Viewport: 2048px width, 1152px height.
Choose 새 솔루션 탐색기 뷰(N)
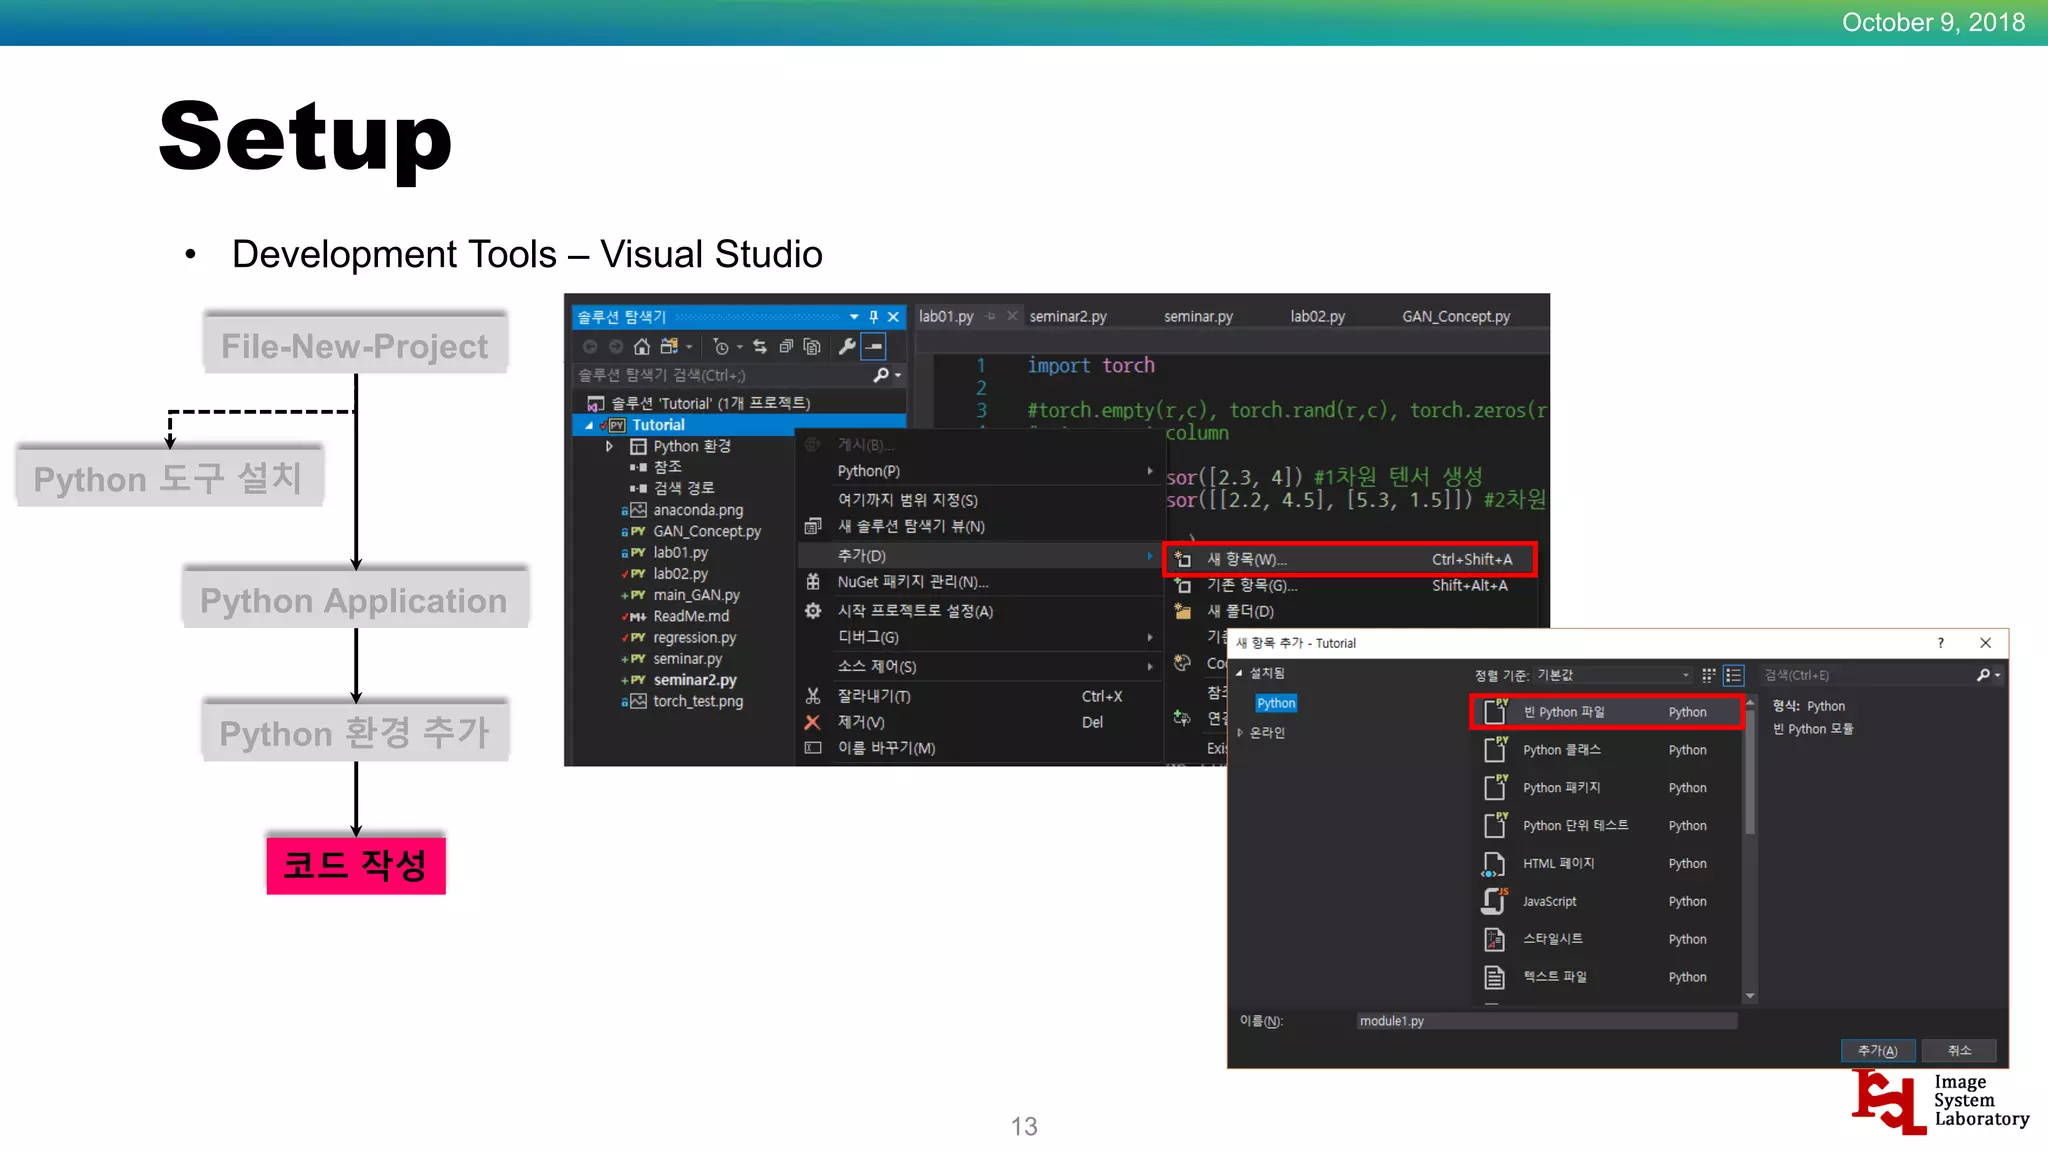(x=980, y=526)
